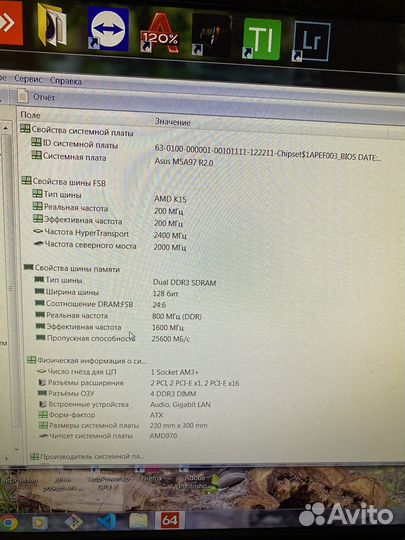This screenshot has width=405, height=540.
Task: Select the Встроенные устройства row
Action: [124, 404]
